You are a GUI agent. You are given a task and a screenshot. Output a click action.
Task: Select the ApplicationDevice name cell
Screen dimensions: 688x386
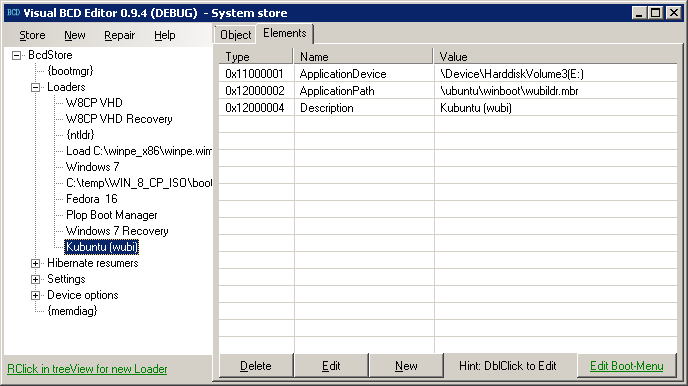click(x=364, y=74)
